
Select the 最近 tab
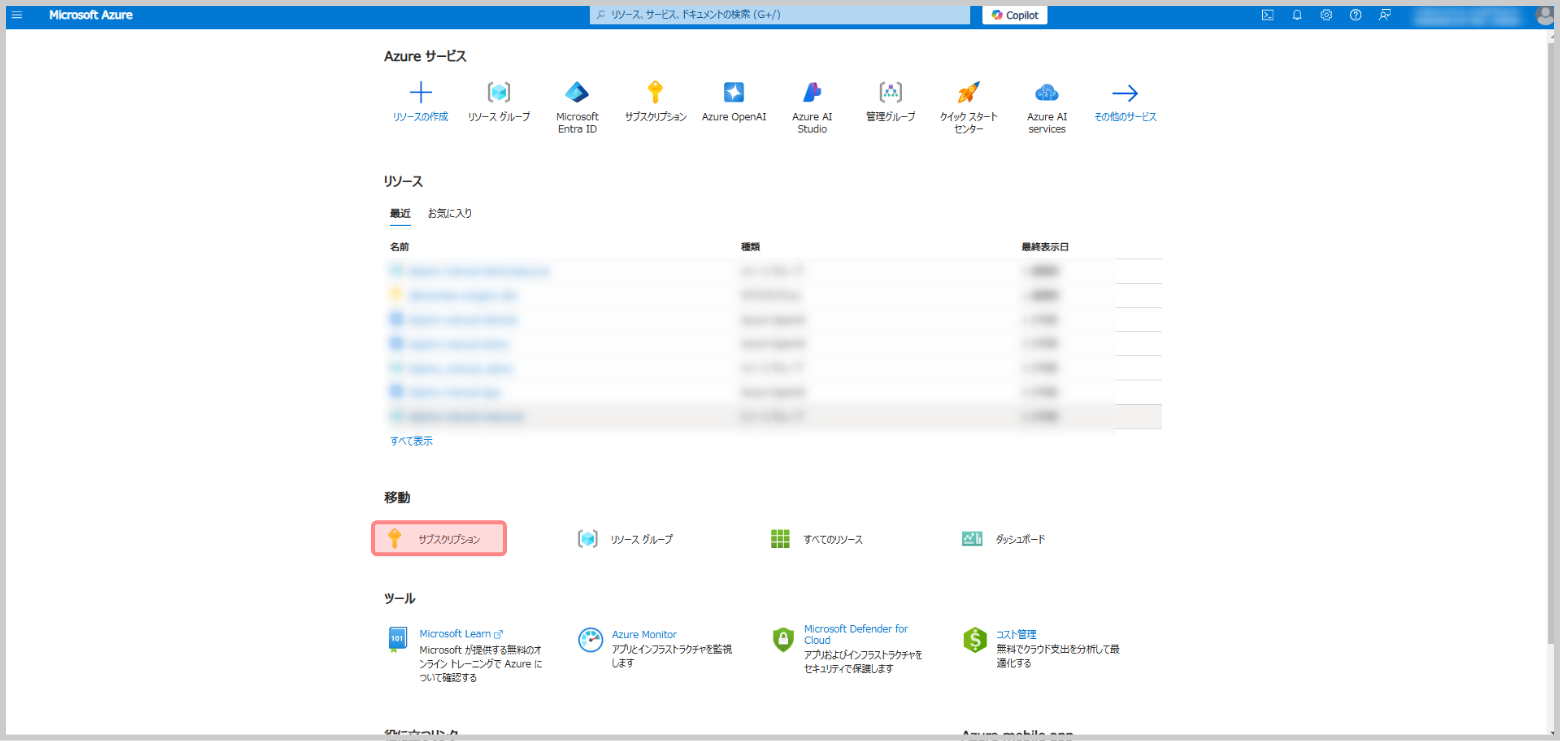(400, 213)
